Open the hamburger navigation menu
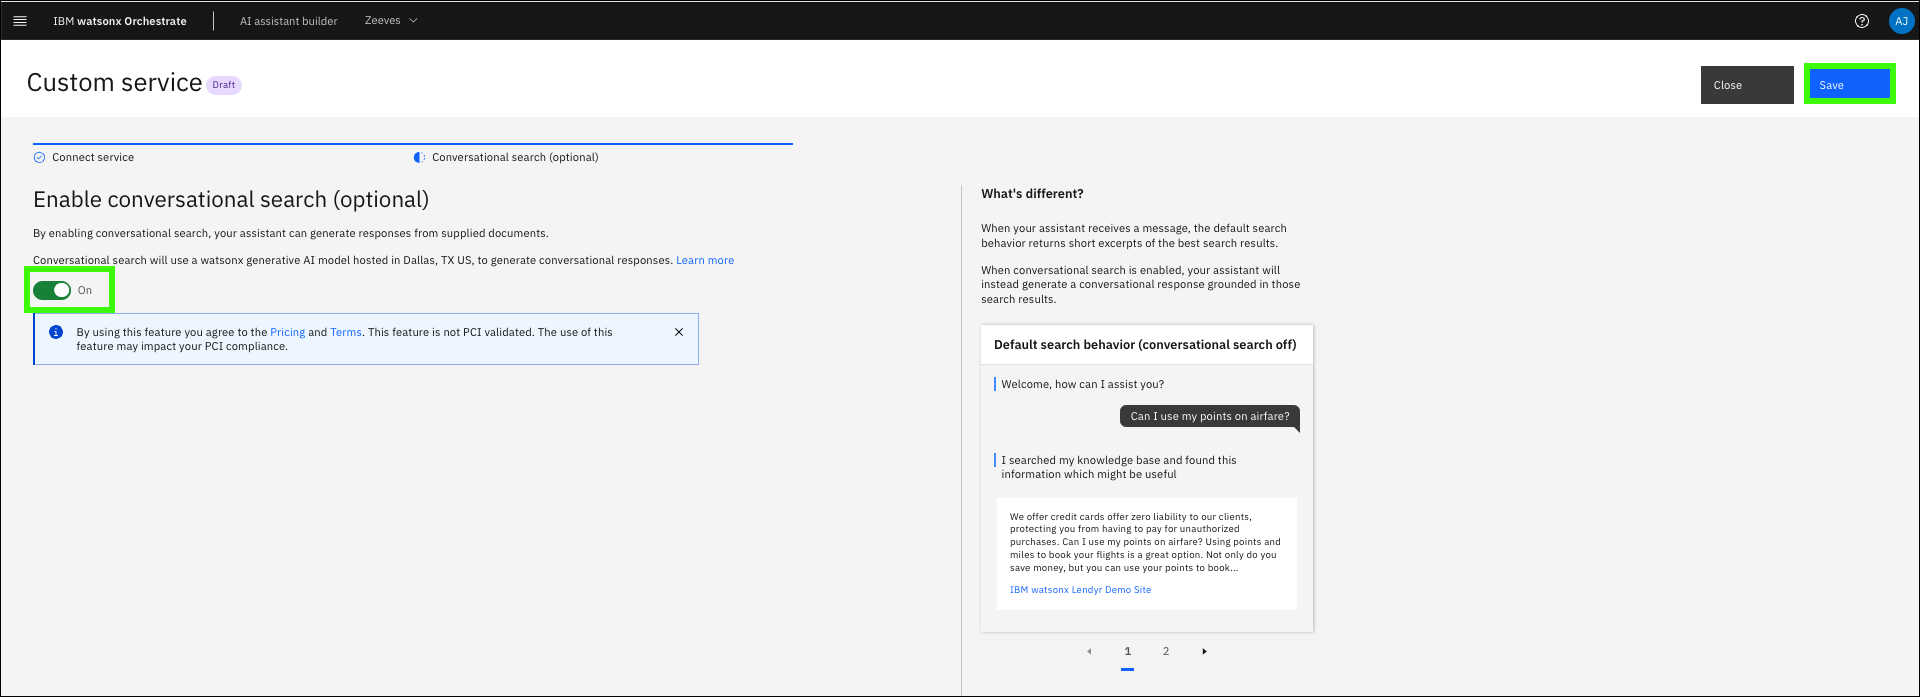 pos(19,21)
